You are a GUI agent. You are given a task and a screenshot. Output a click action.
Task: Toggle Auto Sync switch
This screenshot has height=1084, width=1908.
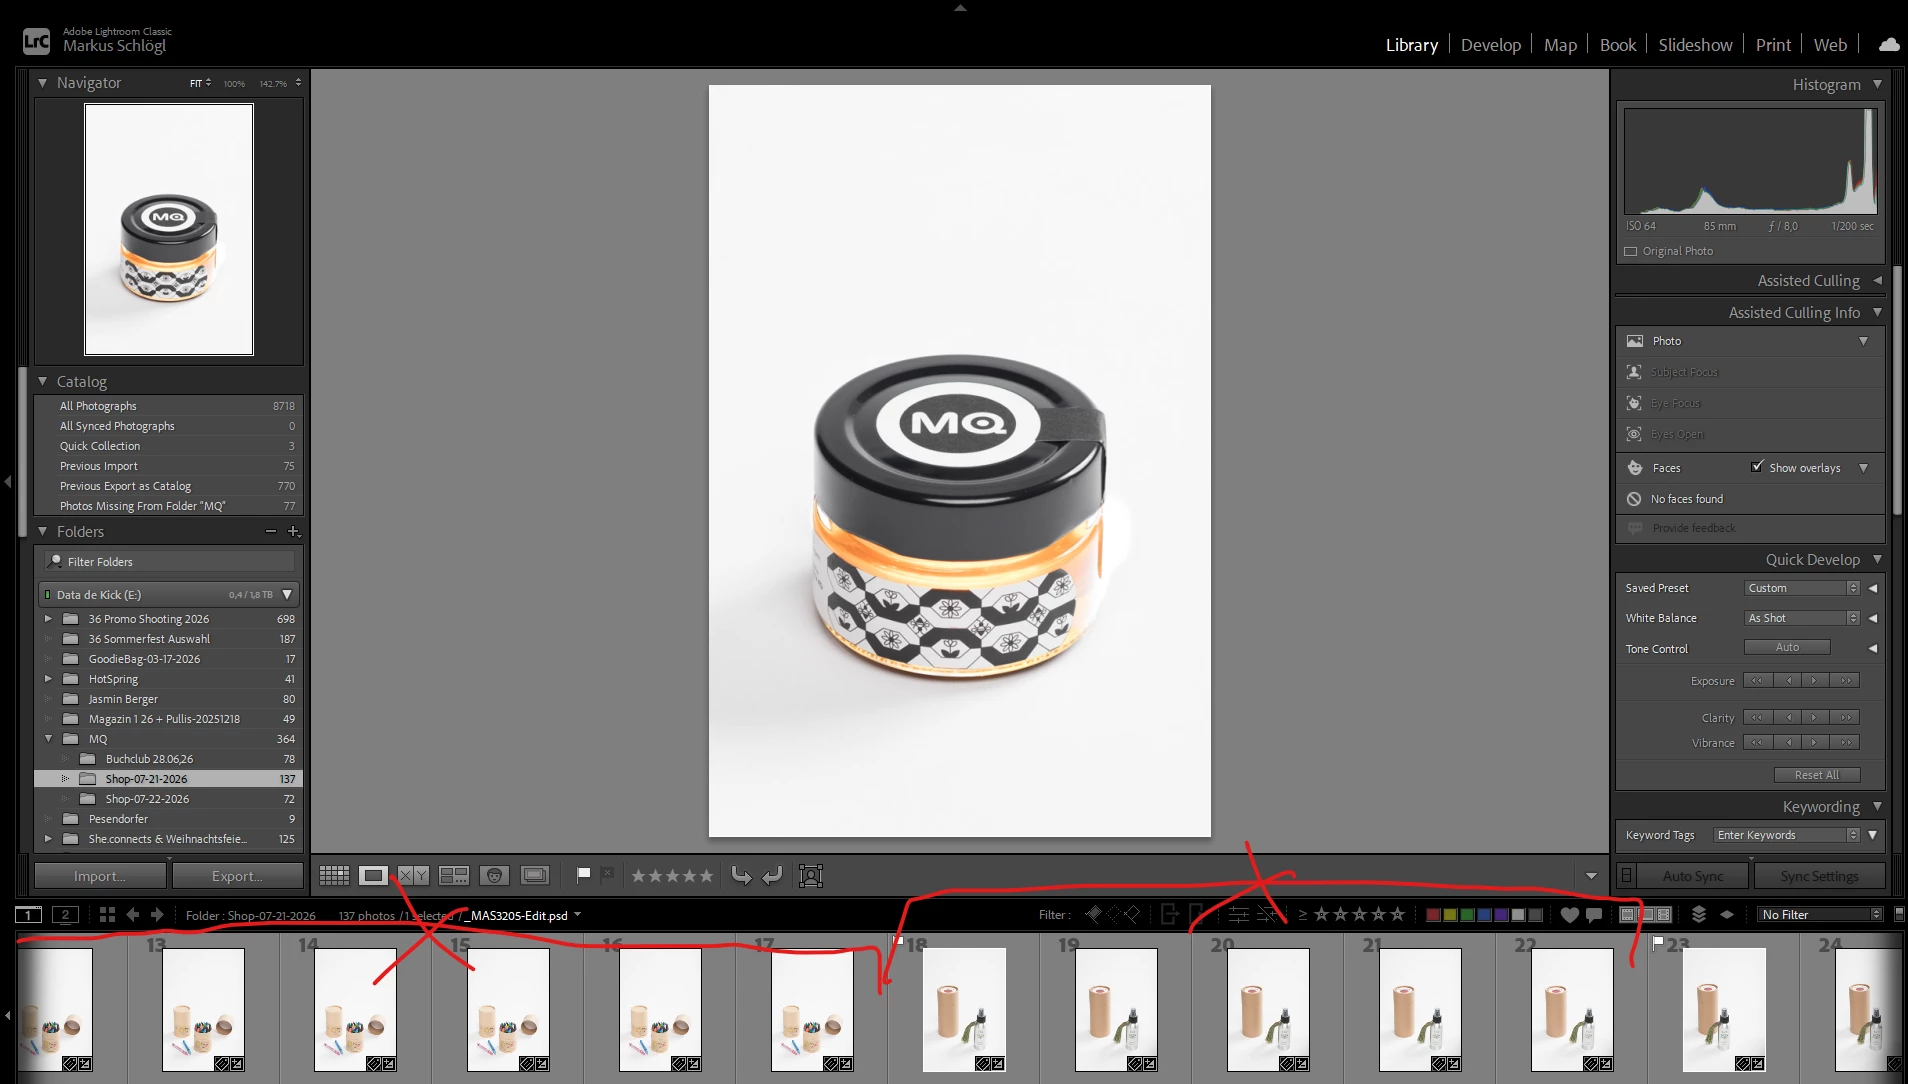click(x=1627, y=876)
